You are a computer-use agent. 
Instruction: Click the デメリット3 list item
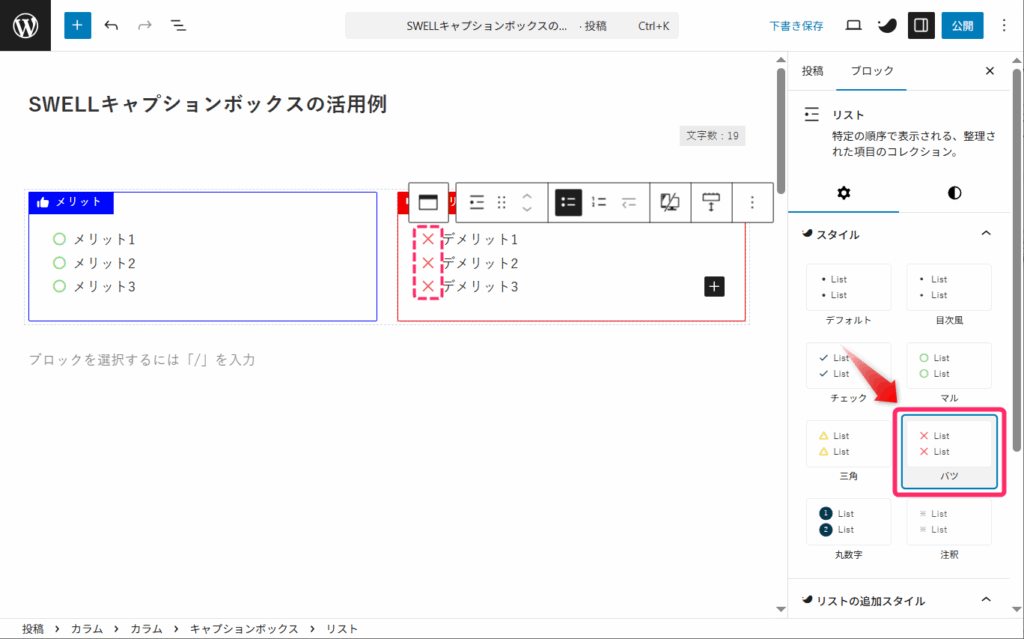coord(480,287)
